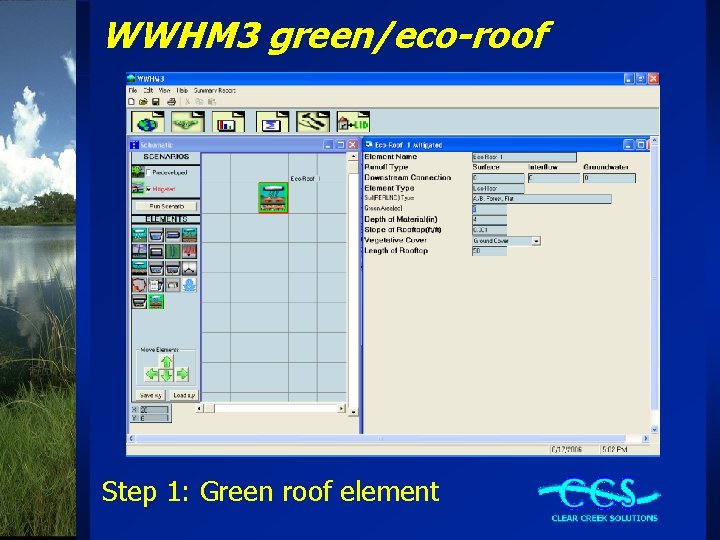Open the View menu
Screen dimensions: 720x540
[164, 90]
